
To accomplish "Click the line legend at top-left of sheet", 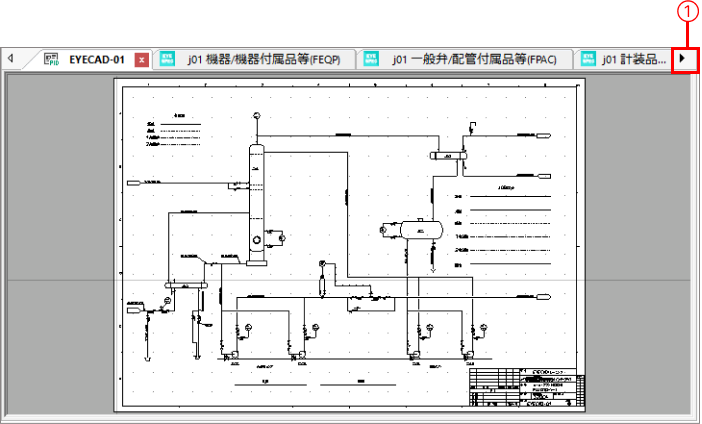I will click(177, 130).
